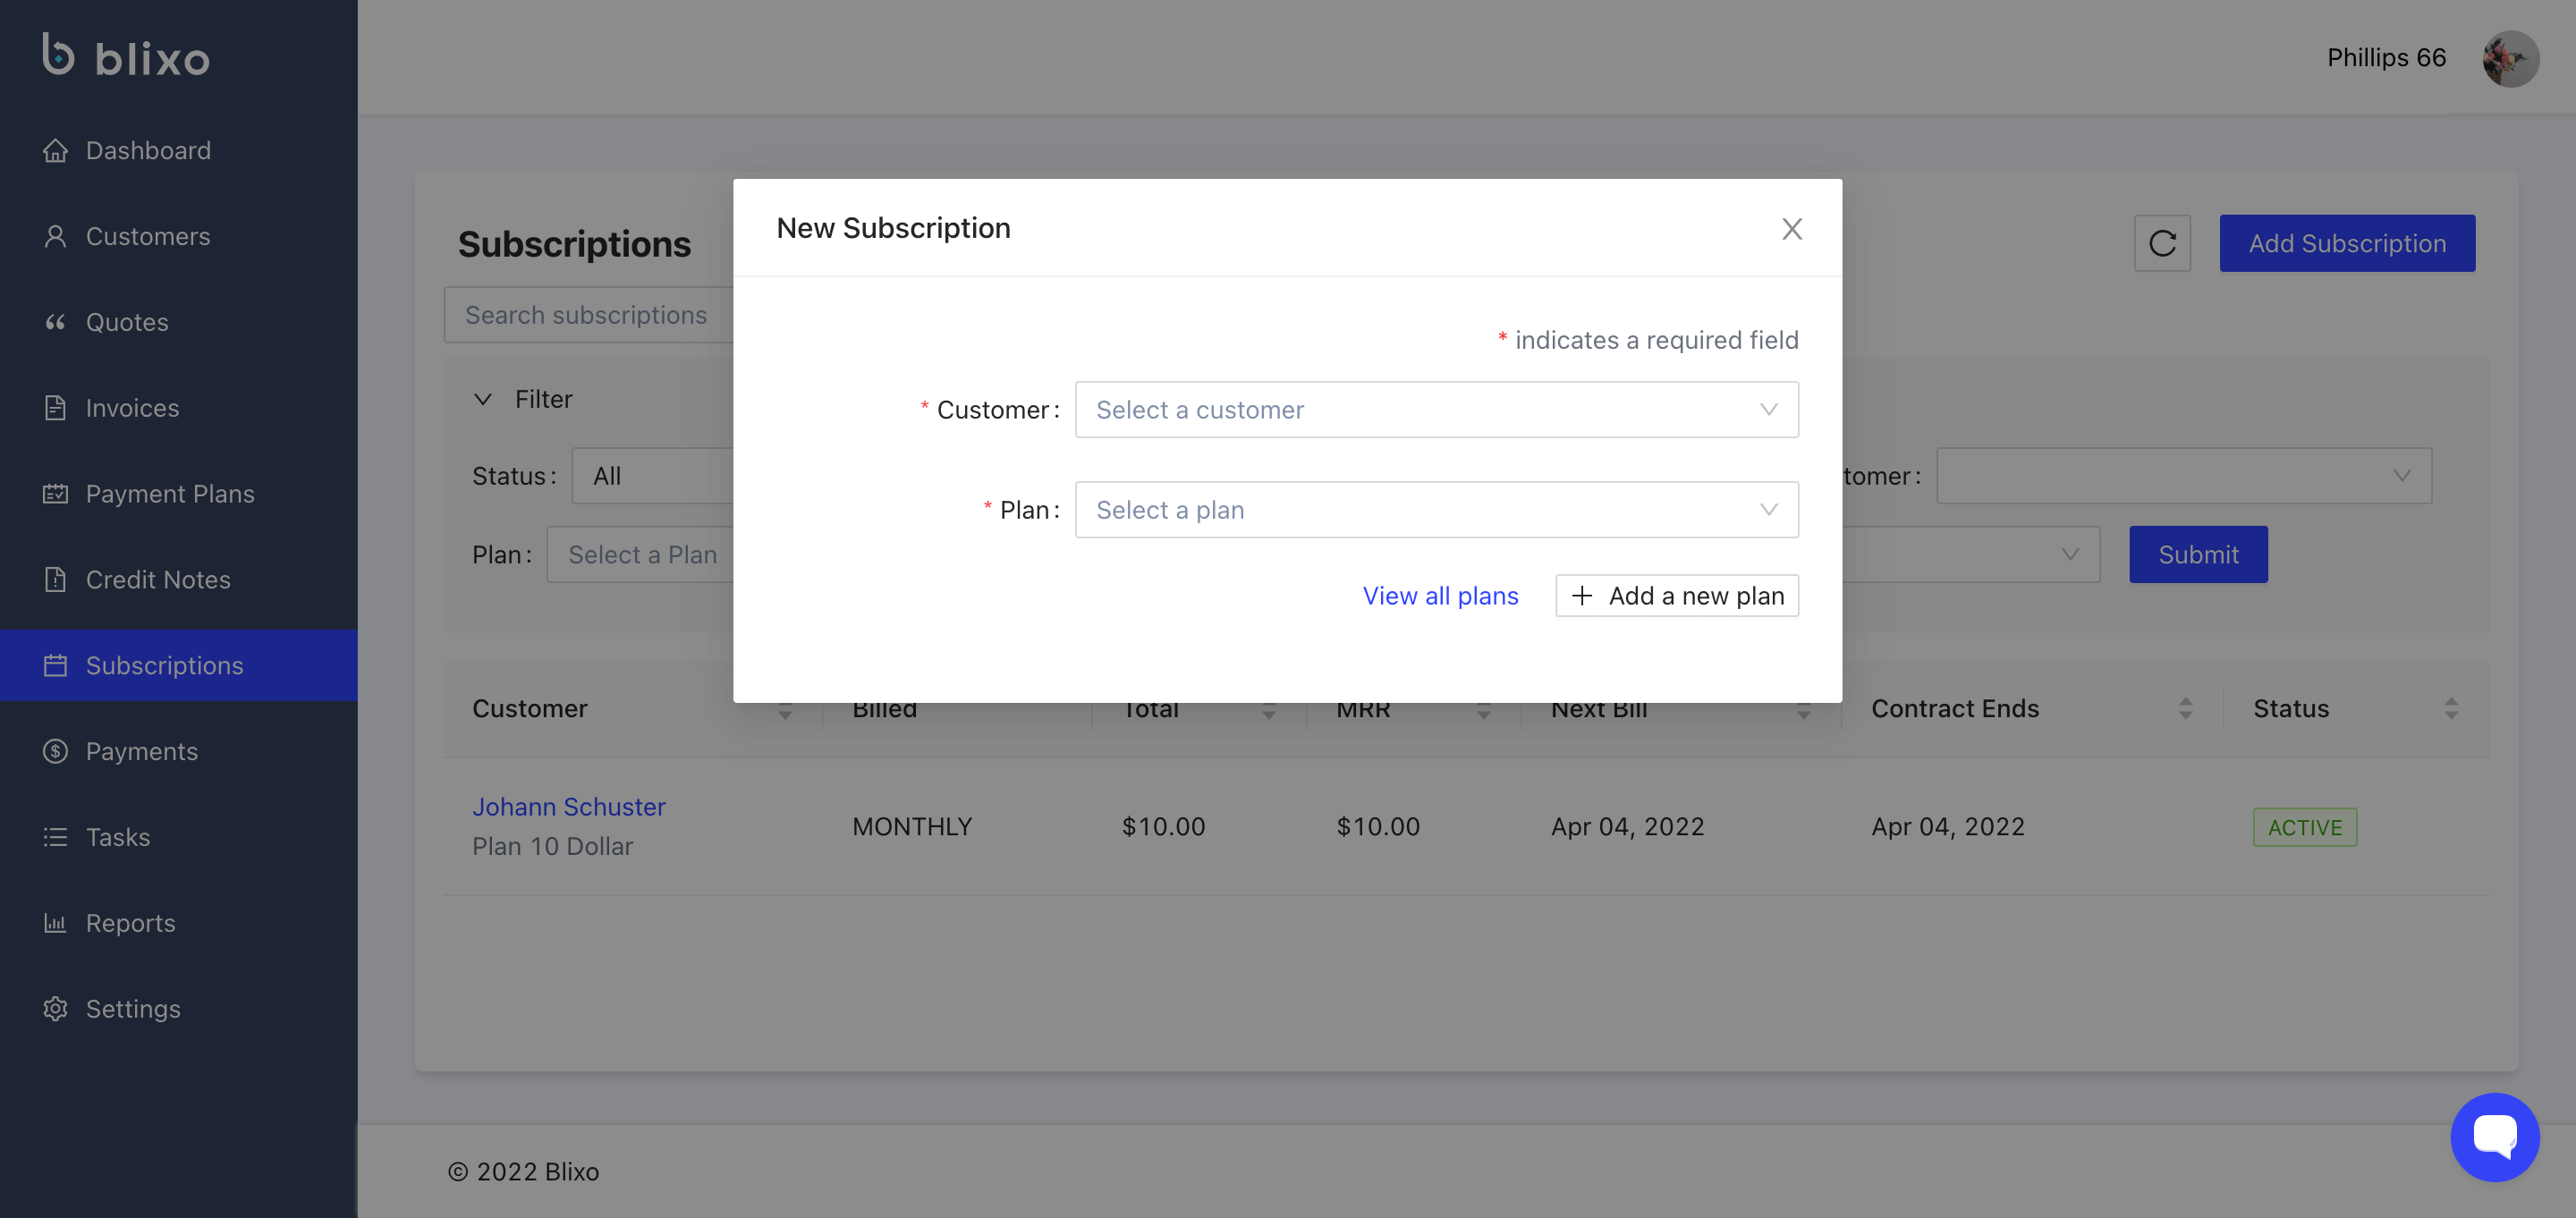The width and height of the screenshot is (2576, 1218).
Task: Click the Payments dollar coin icon
Action: click(x=55, y=751)
